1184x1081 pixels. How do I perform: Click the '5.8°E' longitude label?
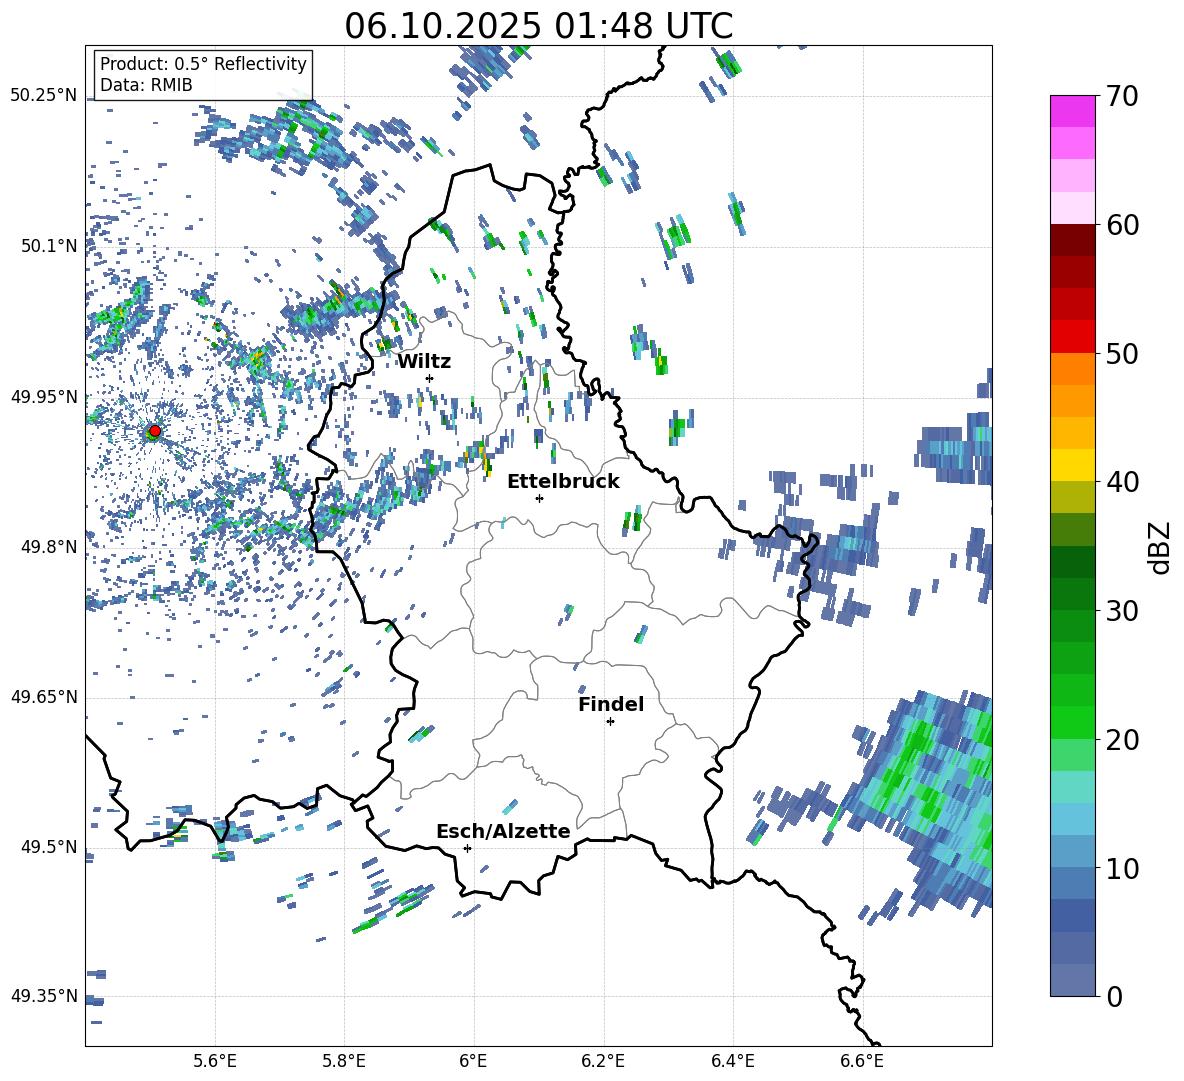click(344, 1061)
